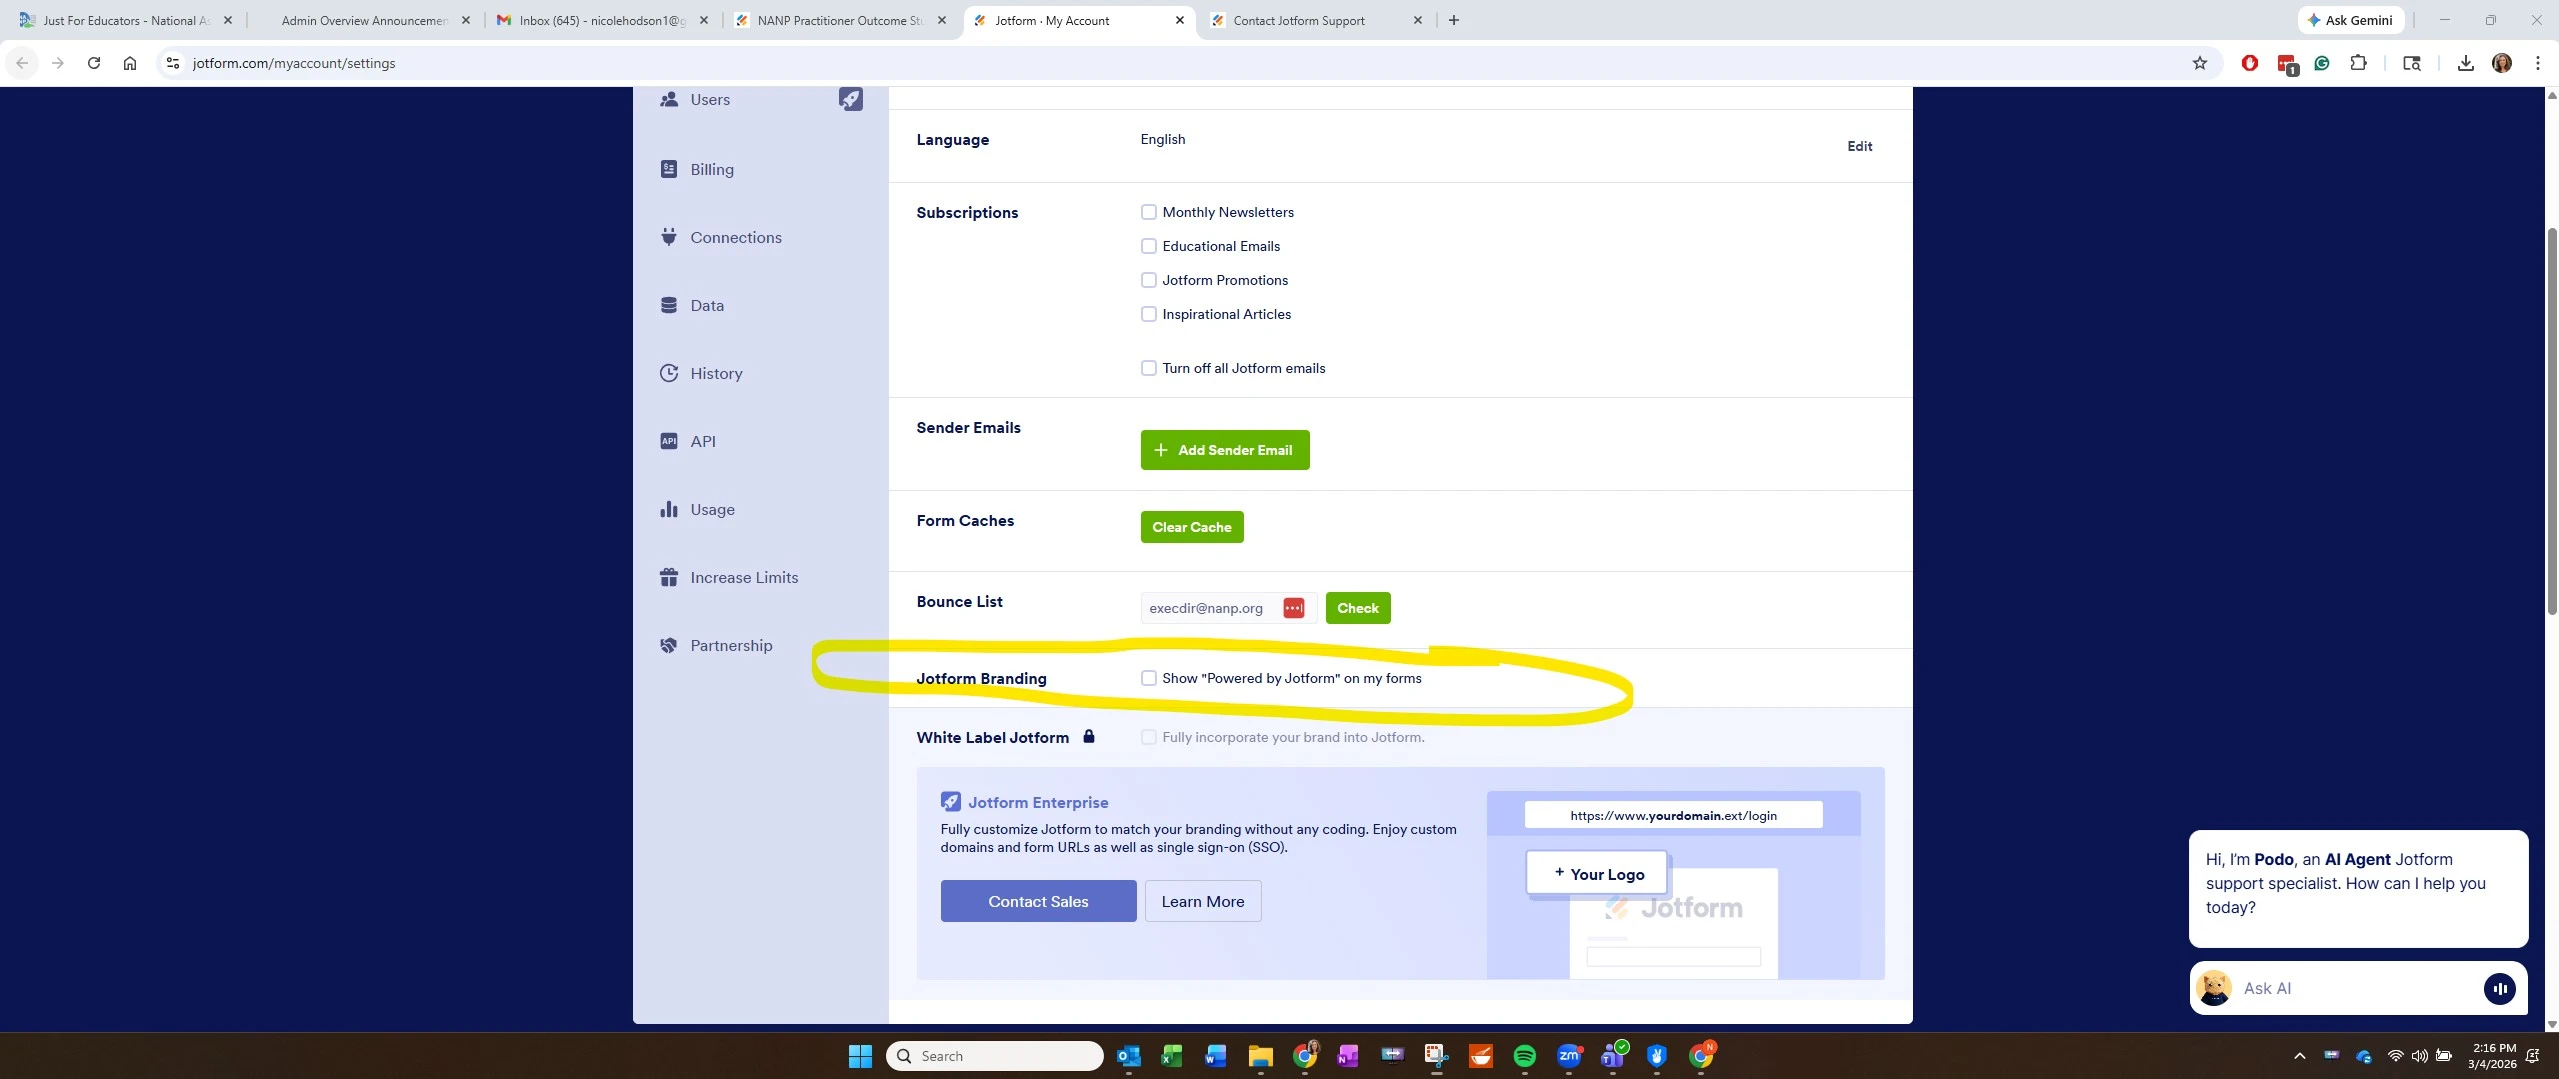
Task: Open the red ellipsis menu in Bounce List field
Action: point(1292,607)
